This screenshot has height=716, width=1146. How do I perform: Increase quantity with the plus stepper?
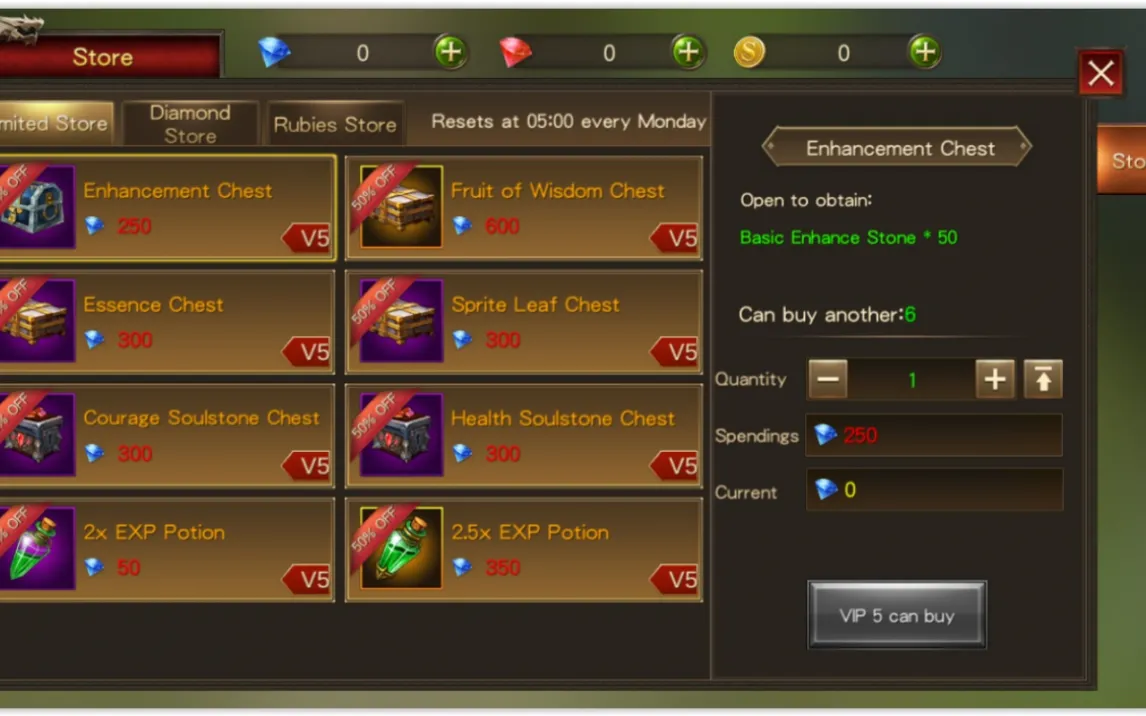995,379
